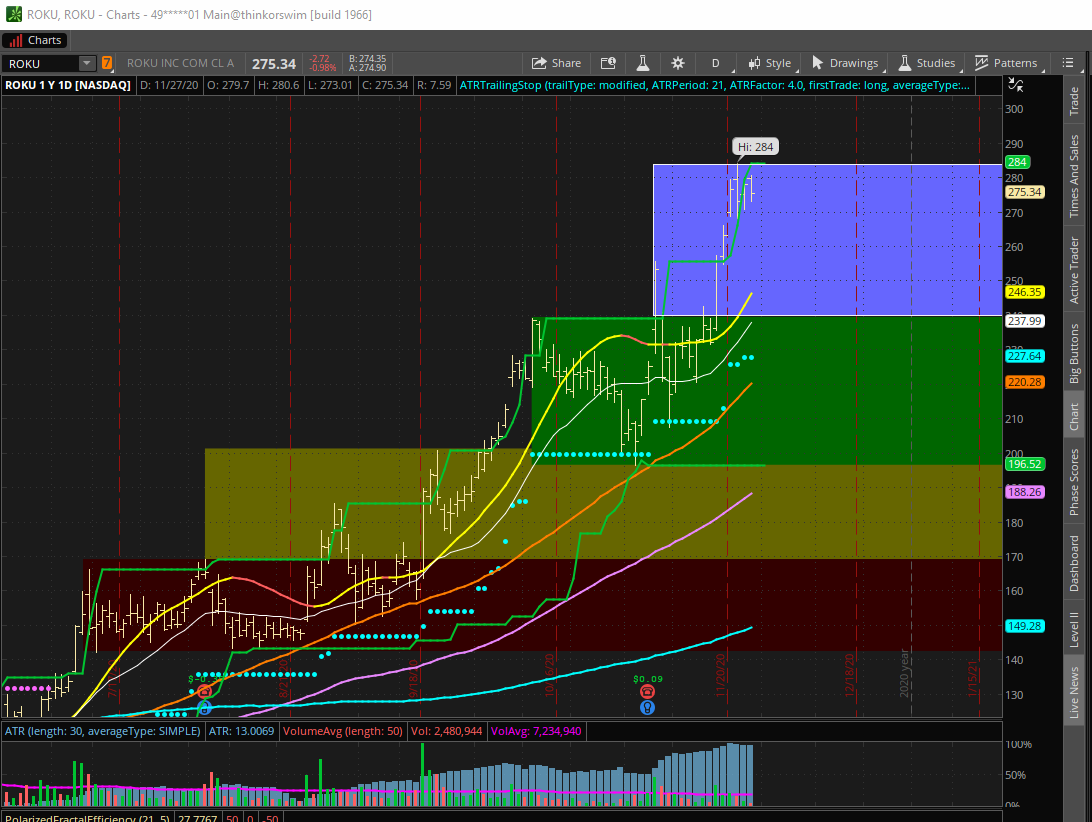The height and width of the screenshot is (822, 1092).
Task: Click the 196.52 green axis label
Action: click(1024, 464)
